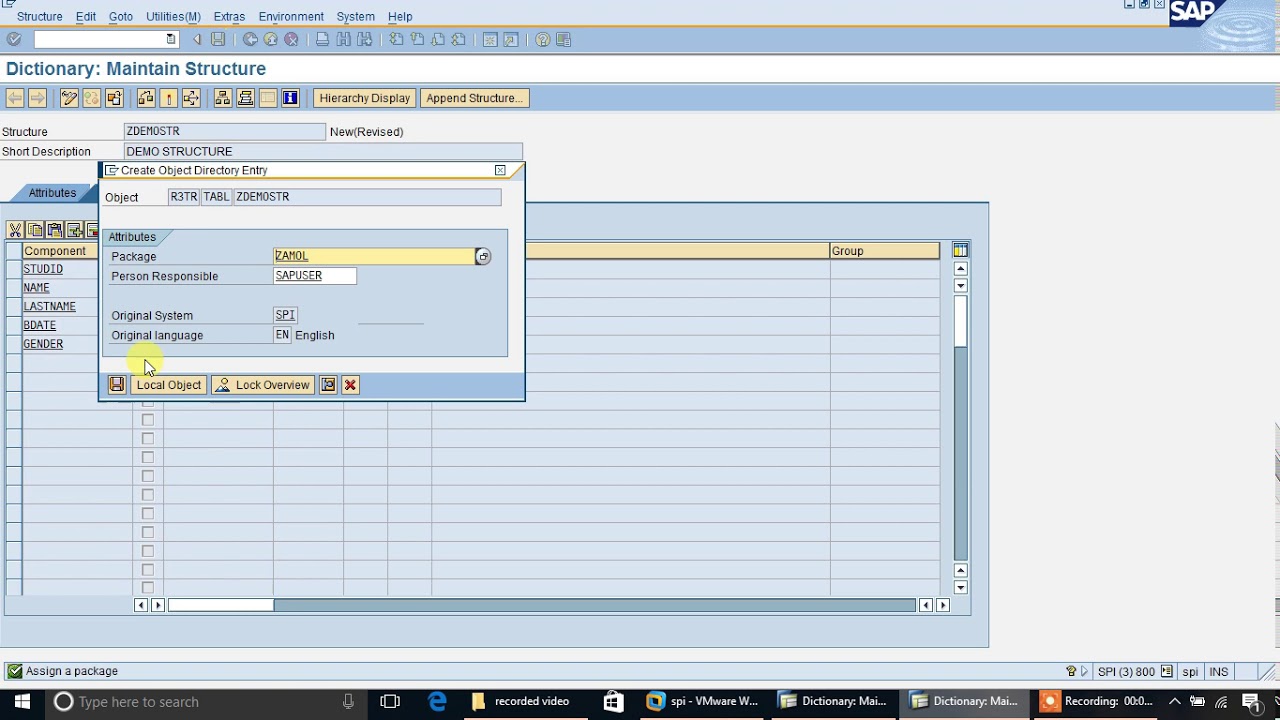Screen dimensions: 1280x720
Task: Click the Print icon in standard toolbar
Action: (322, 39)
